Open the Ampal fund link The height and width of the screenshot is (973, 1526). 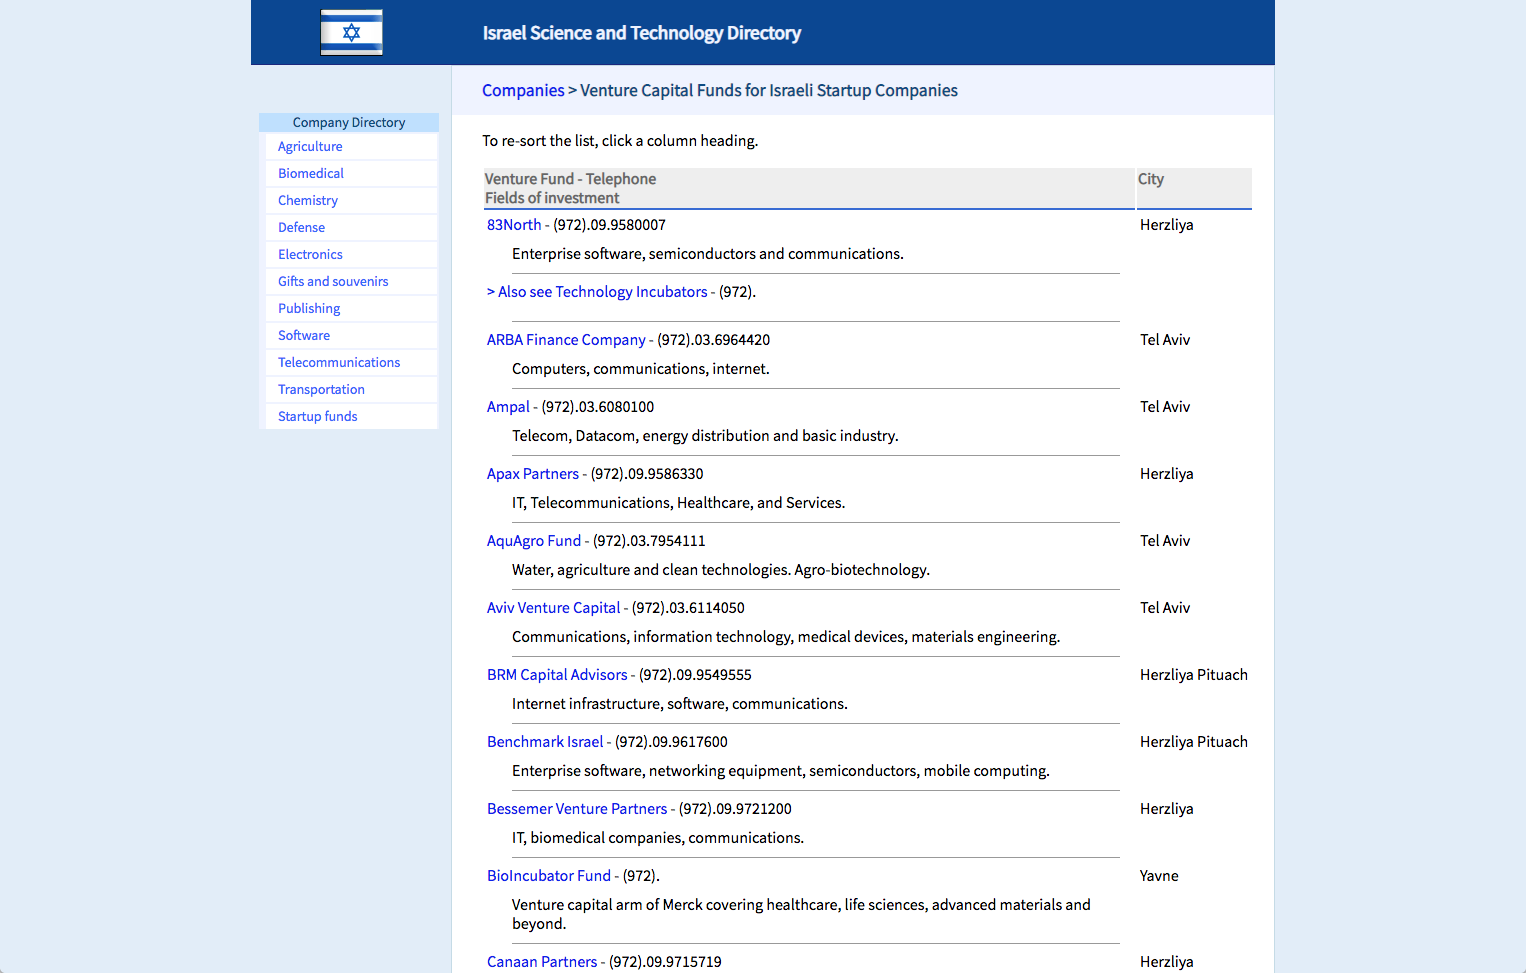[x=508, y=407]
